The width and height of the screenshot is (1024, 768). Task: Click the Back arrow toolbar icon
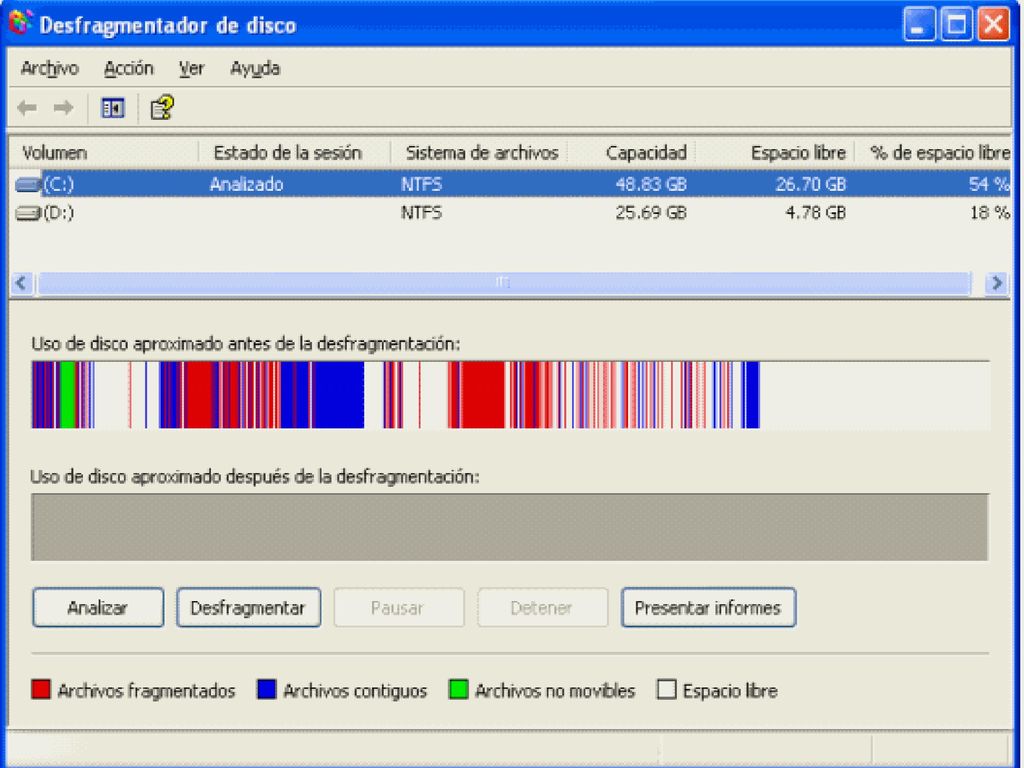pos(27,108)
